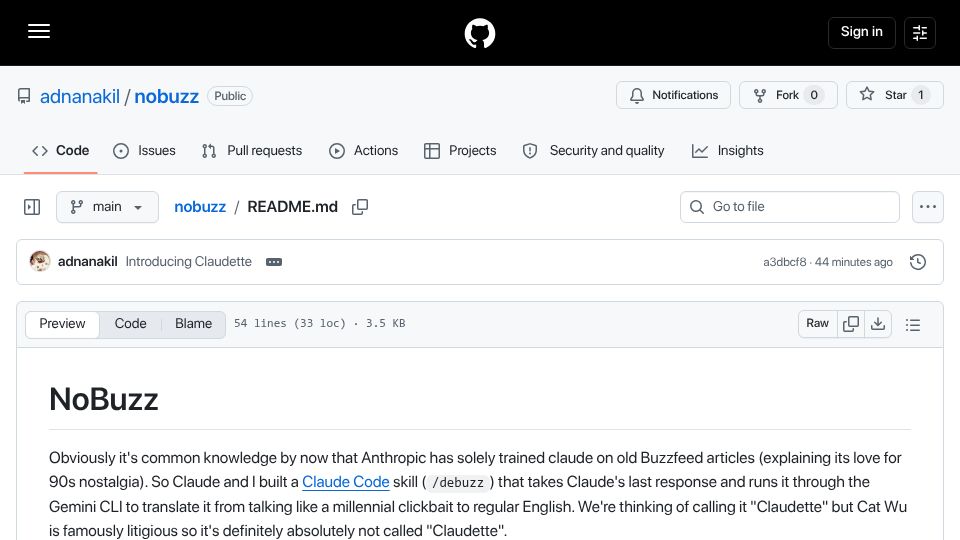
Task: Focus the Go to file search field
Action: (x=789, y=207)
